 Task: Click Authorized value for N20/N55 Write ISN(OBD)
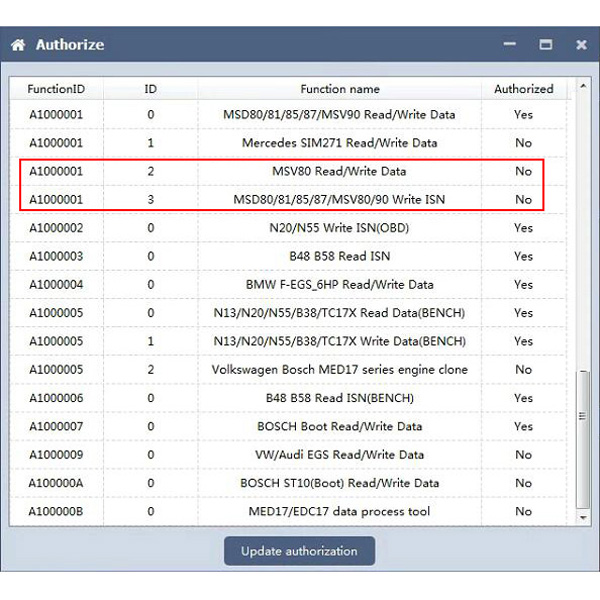523,228
